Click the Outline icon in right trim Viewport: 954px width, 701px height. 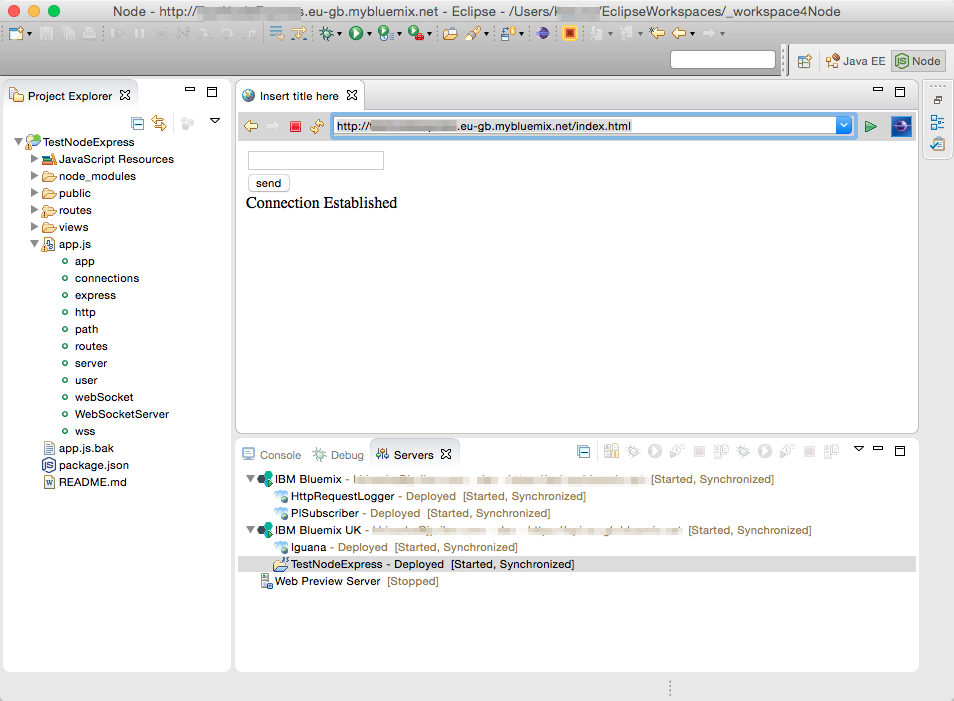(x=938, y=123)
